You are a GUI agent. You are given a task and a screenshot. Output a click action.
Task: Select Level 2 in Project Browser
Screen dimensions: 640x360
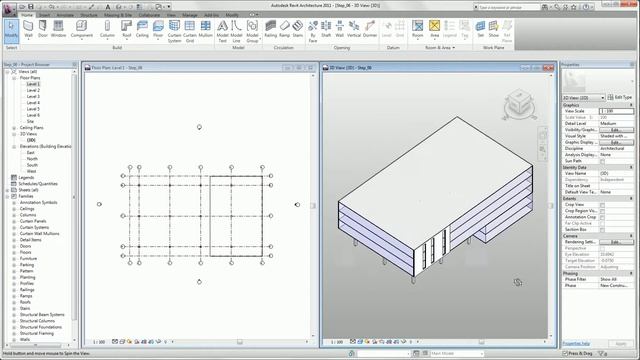tap(33, 90)
